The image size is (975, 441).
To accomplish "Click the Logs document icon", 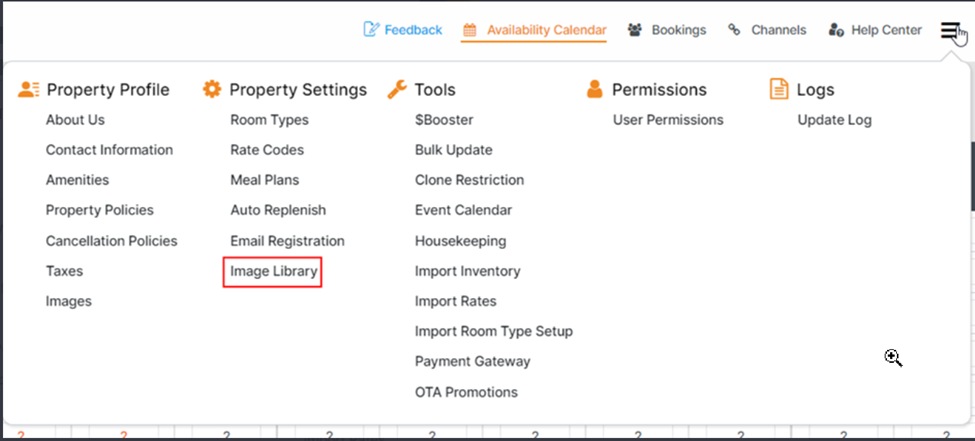I will click(779, 89).
